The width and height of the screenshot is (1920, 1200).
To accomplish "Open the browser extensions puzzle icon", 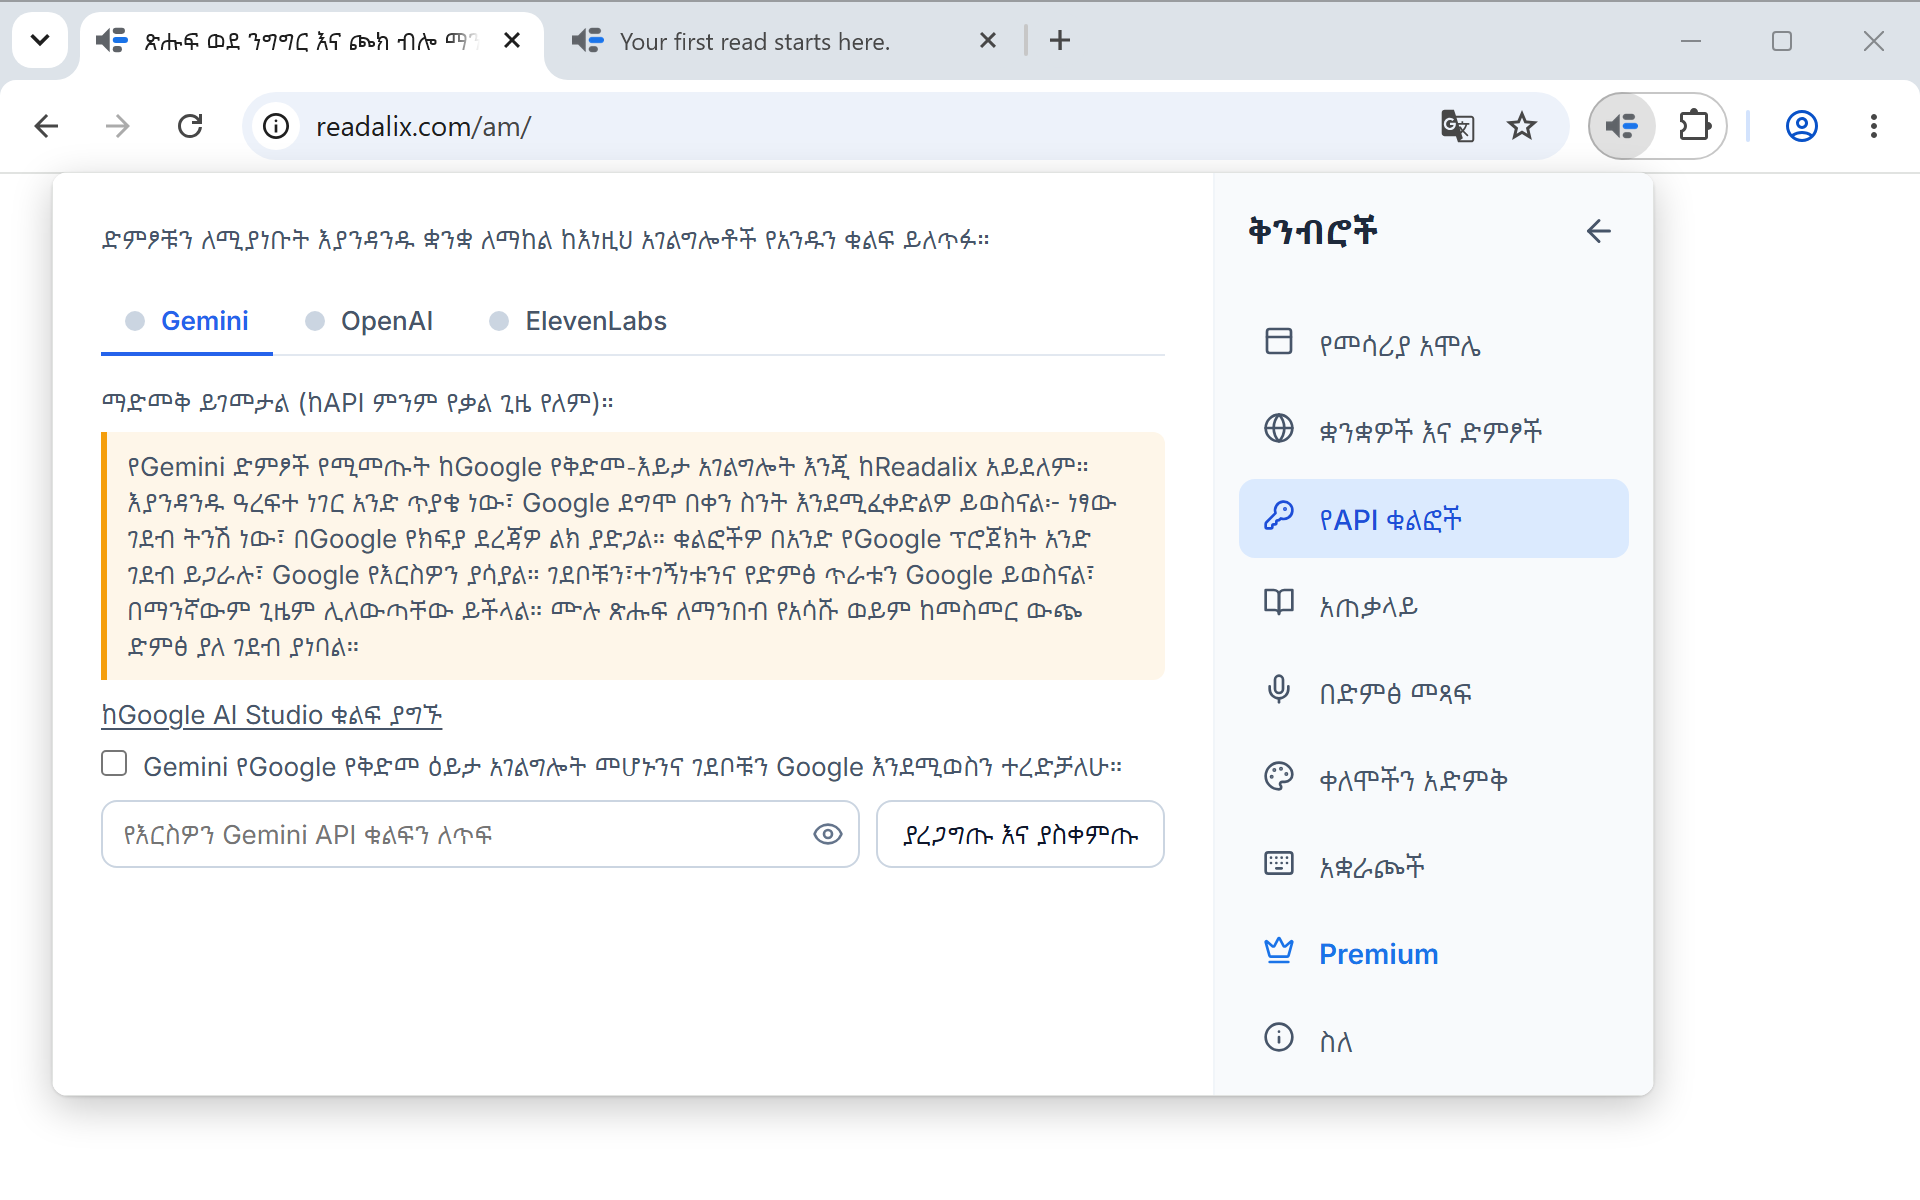I will point(1694,126).
